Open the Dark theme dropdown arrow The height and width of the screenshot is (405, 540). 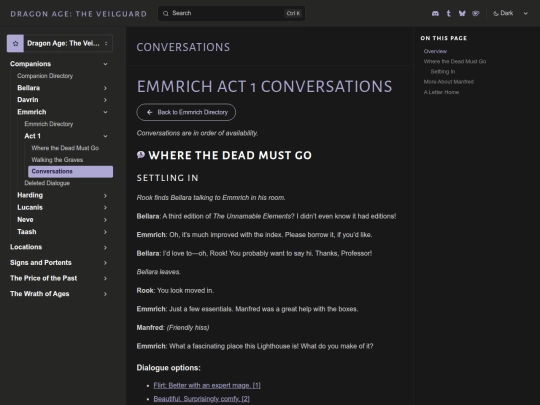(x=526, y=13)
